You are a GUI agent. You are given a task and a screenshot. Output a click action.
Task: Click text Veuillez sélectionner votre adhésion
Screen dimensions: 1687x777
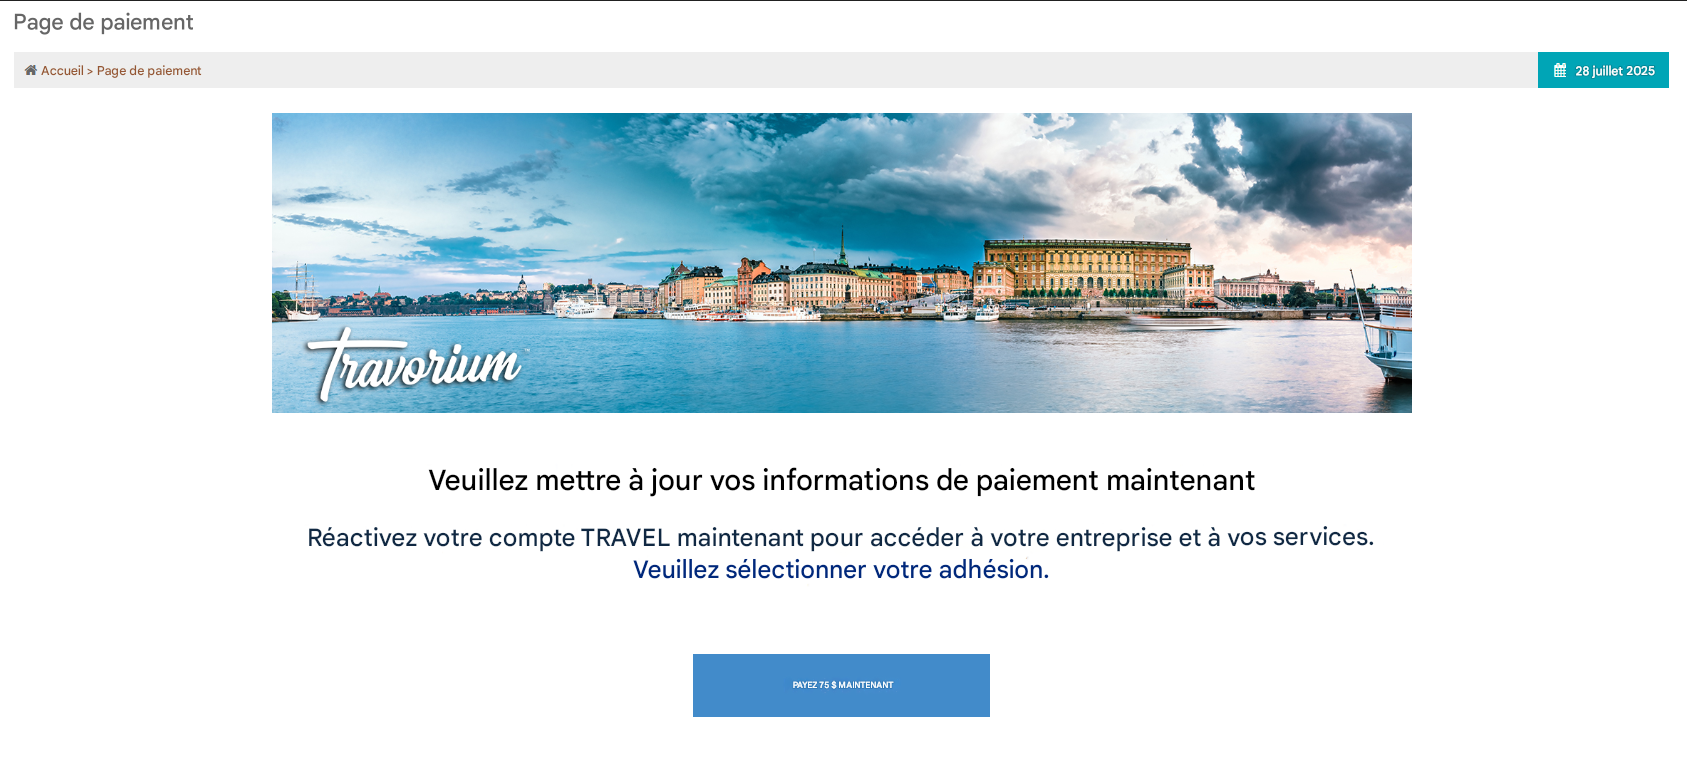(x=841, y=569)
